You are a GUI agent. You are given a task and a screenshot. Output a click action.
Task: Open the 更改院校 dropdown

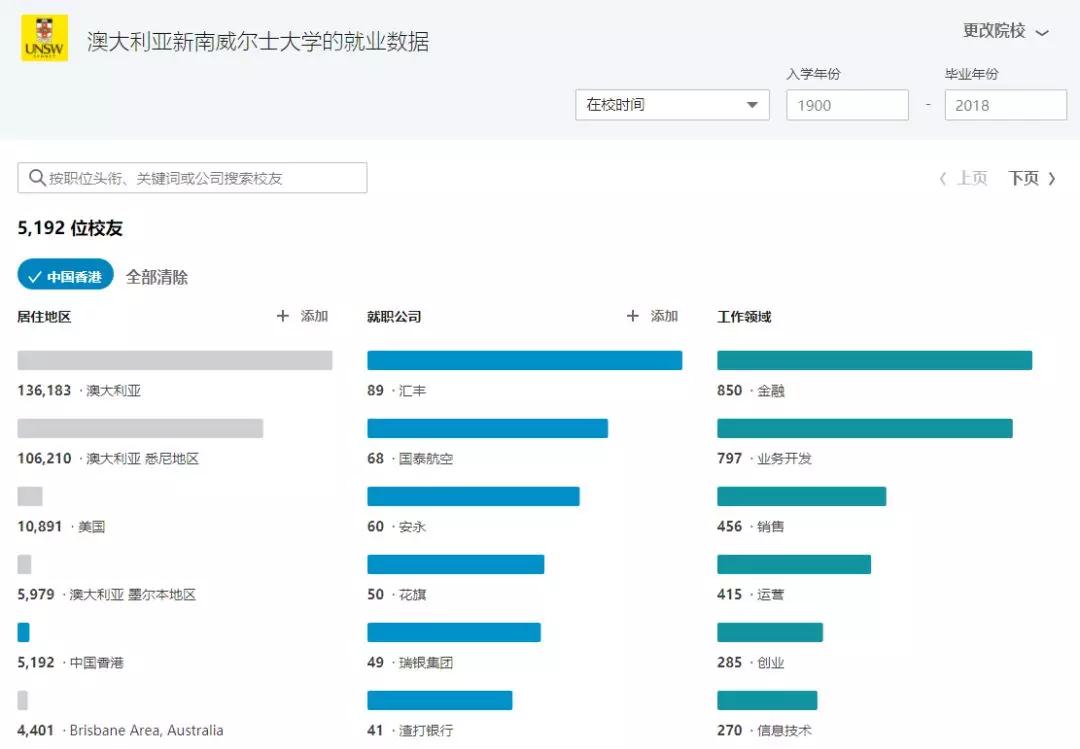coord(1005,31)
